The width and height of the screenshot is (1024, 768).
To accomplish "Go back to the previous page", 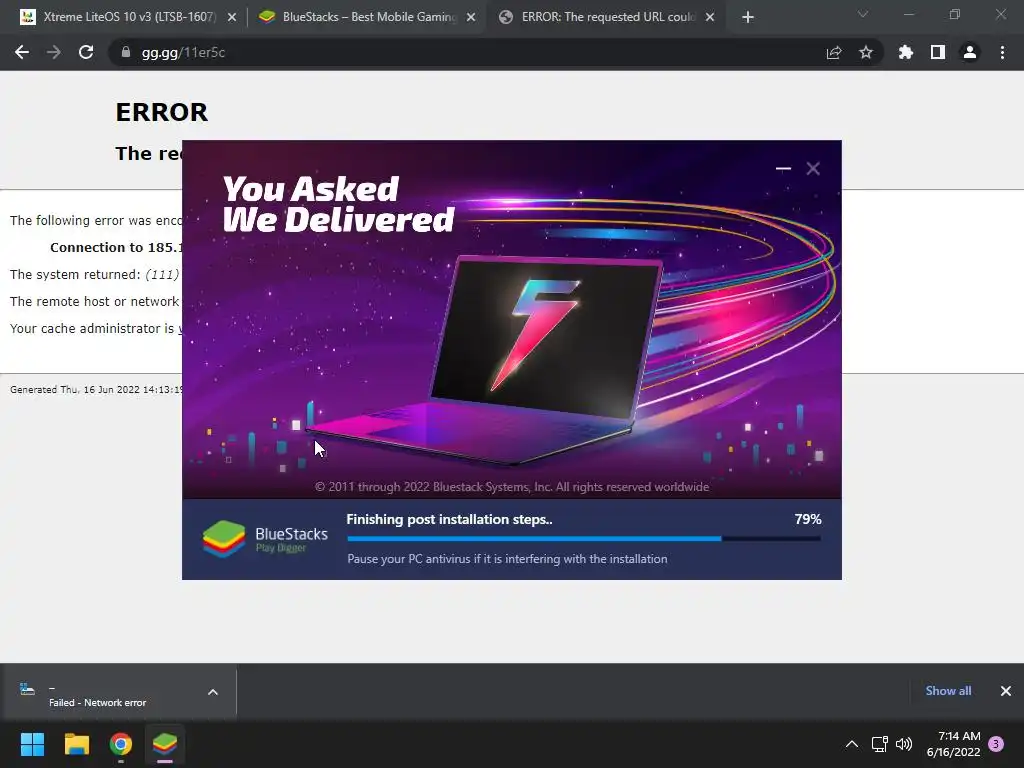I will coord(22,52).
